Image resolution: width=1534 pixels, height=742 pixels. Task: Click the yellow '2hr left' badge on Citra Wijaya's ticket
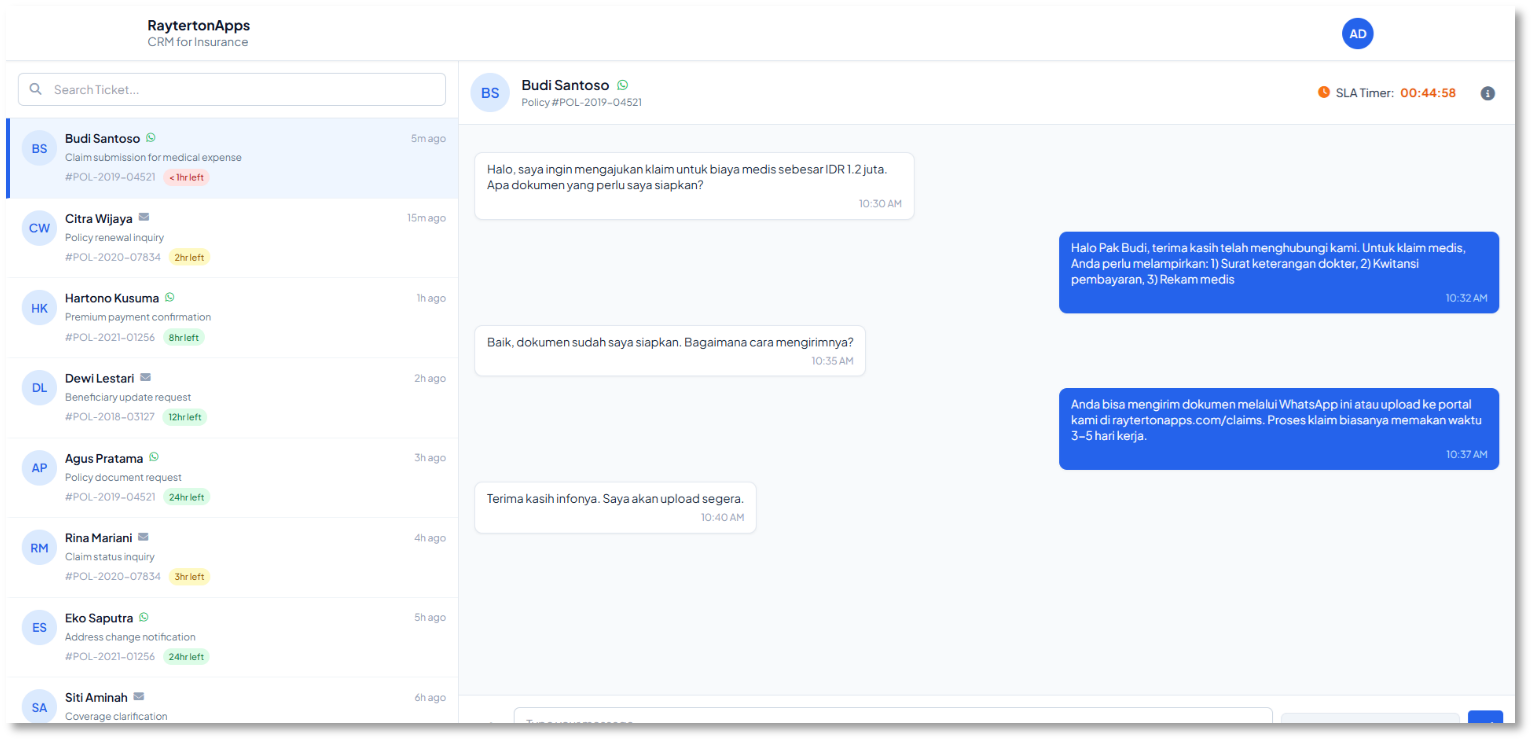[x=189, y=257]
